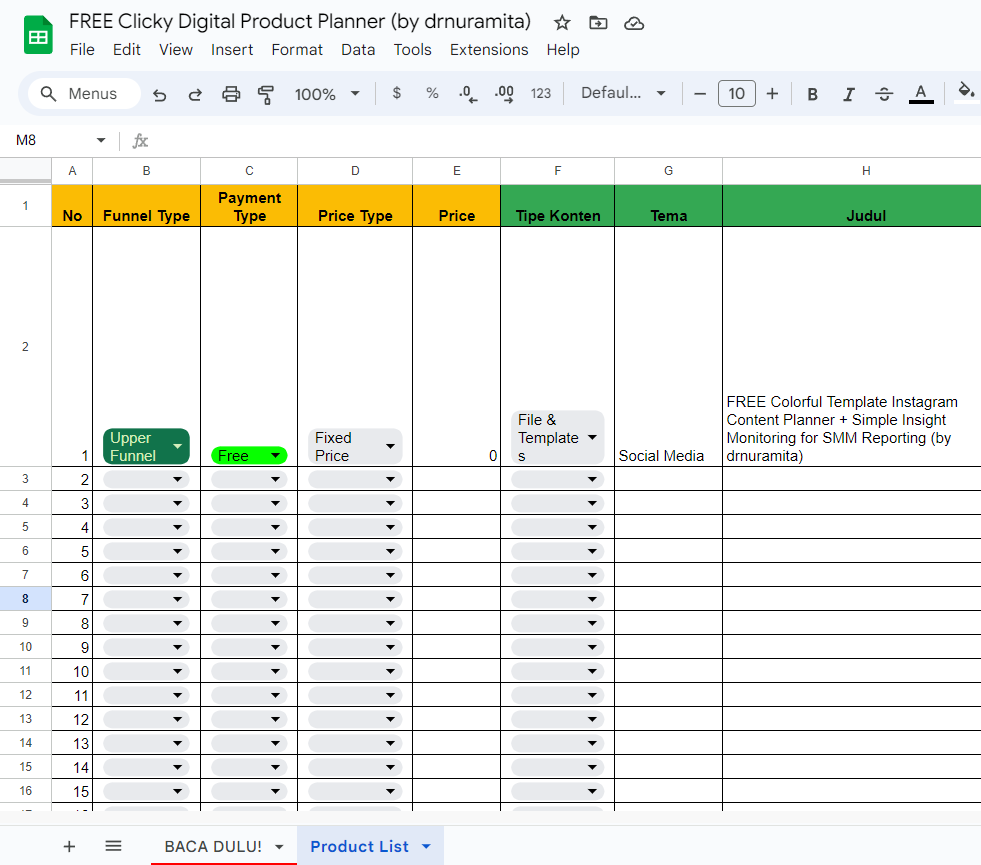Add a new sheet

pyautogui.click(x=68, y=845)
